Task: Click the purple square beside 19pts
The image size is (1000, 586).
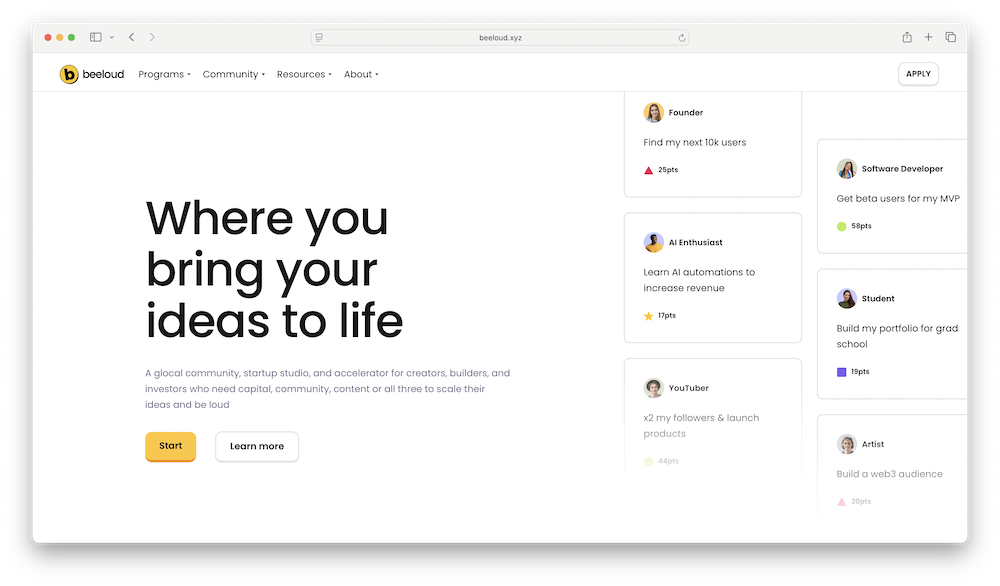Action: tap(841, 372)
